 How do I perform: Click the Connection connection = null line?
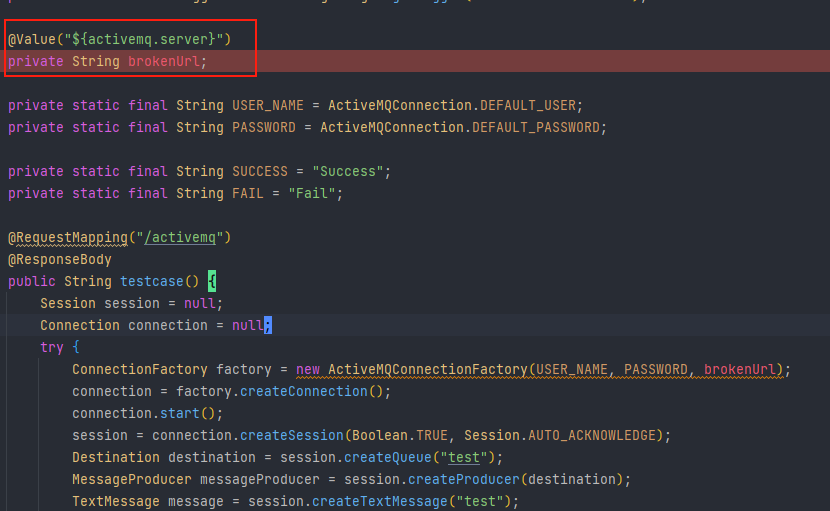[x=156, y=326]
